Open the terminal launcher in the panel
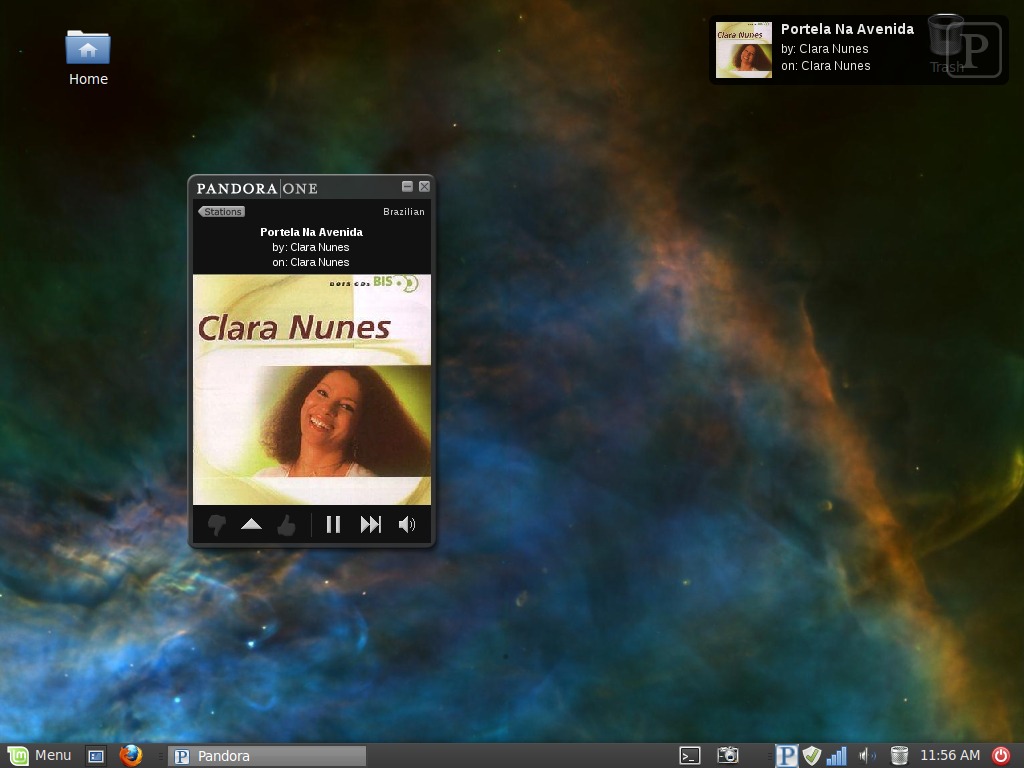1024x768 pixels. [690, 756]
